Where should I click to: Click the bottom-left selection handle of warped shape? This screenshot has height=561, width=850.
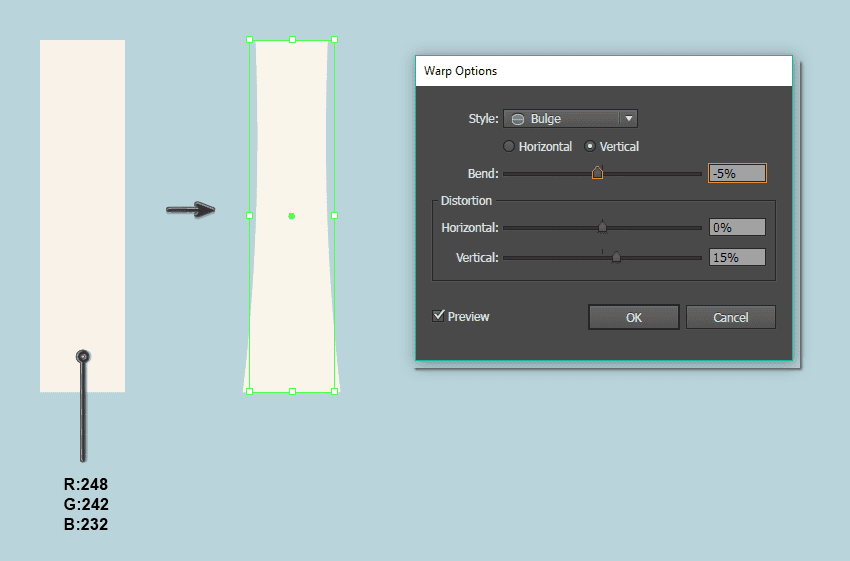[249, 391]
